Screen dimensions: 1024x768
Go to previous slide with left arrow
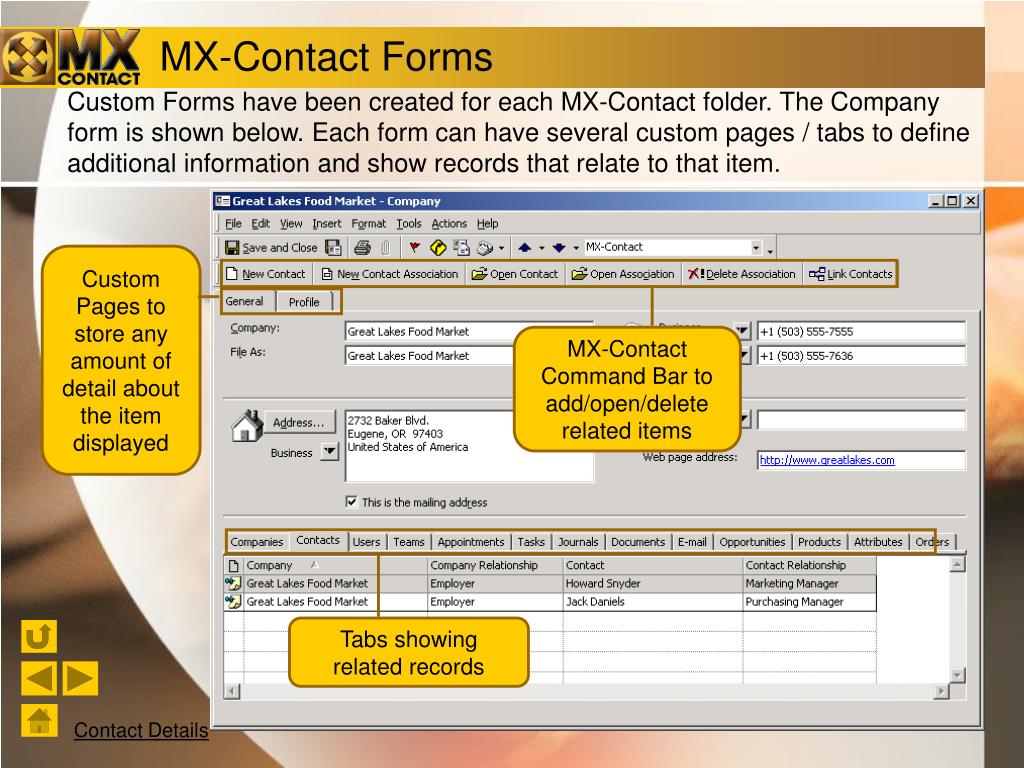click(39, 679)
